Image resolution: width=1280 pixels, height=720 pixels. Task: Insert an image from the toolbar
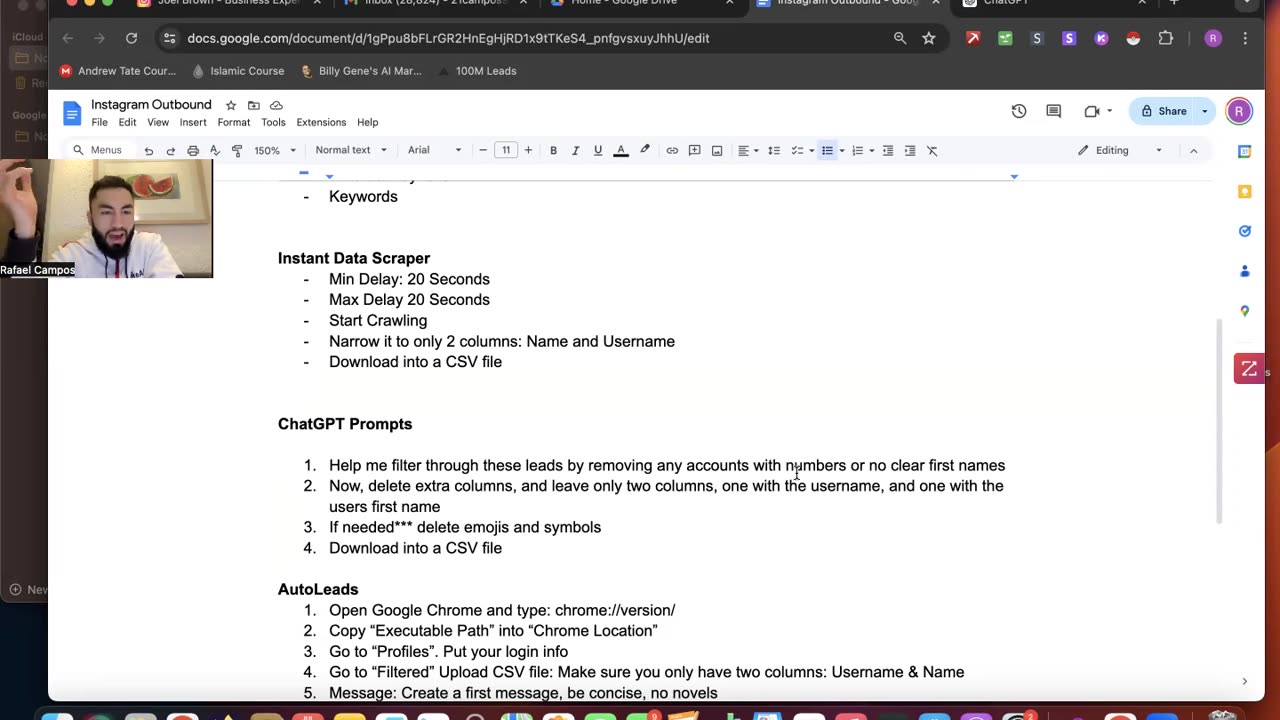pos(717,151)
